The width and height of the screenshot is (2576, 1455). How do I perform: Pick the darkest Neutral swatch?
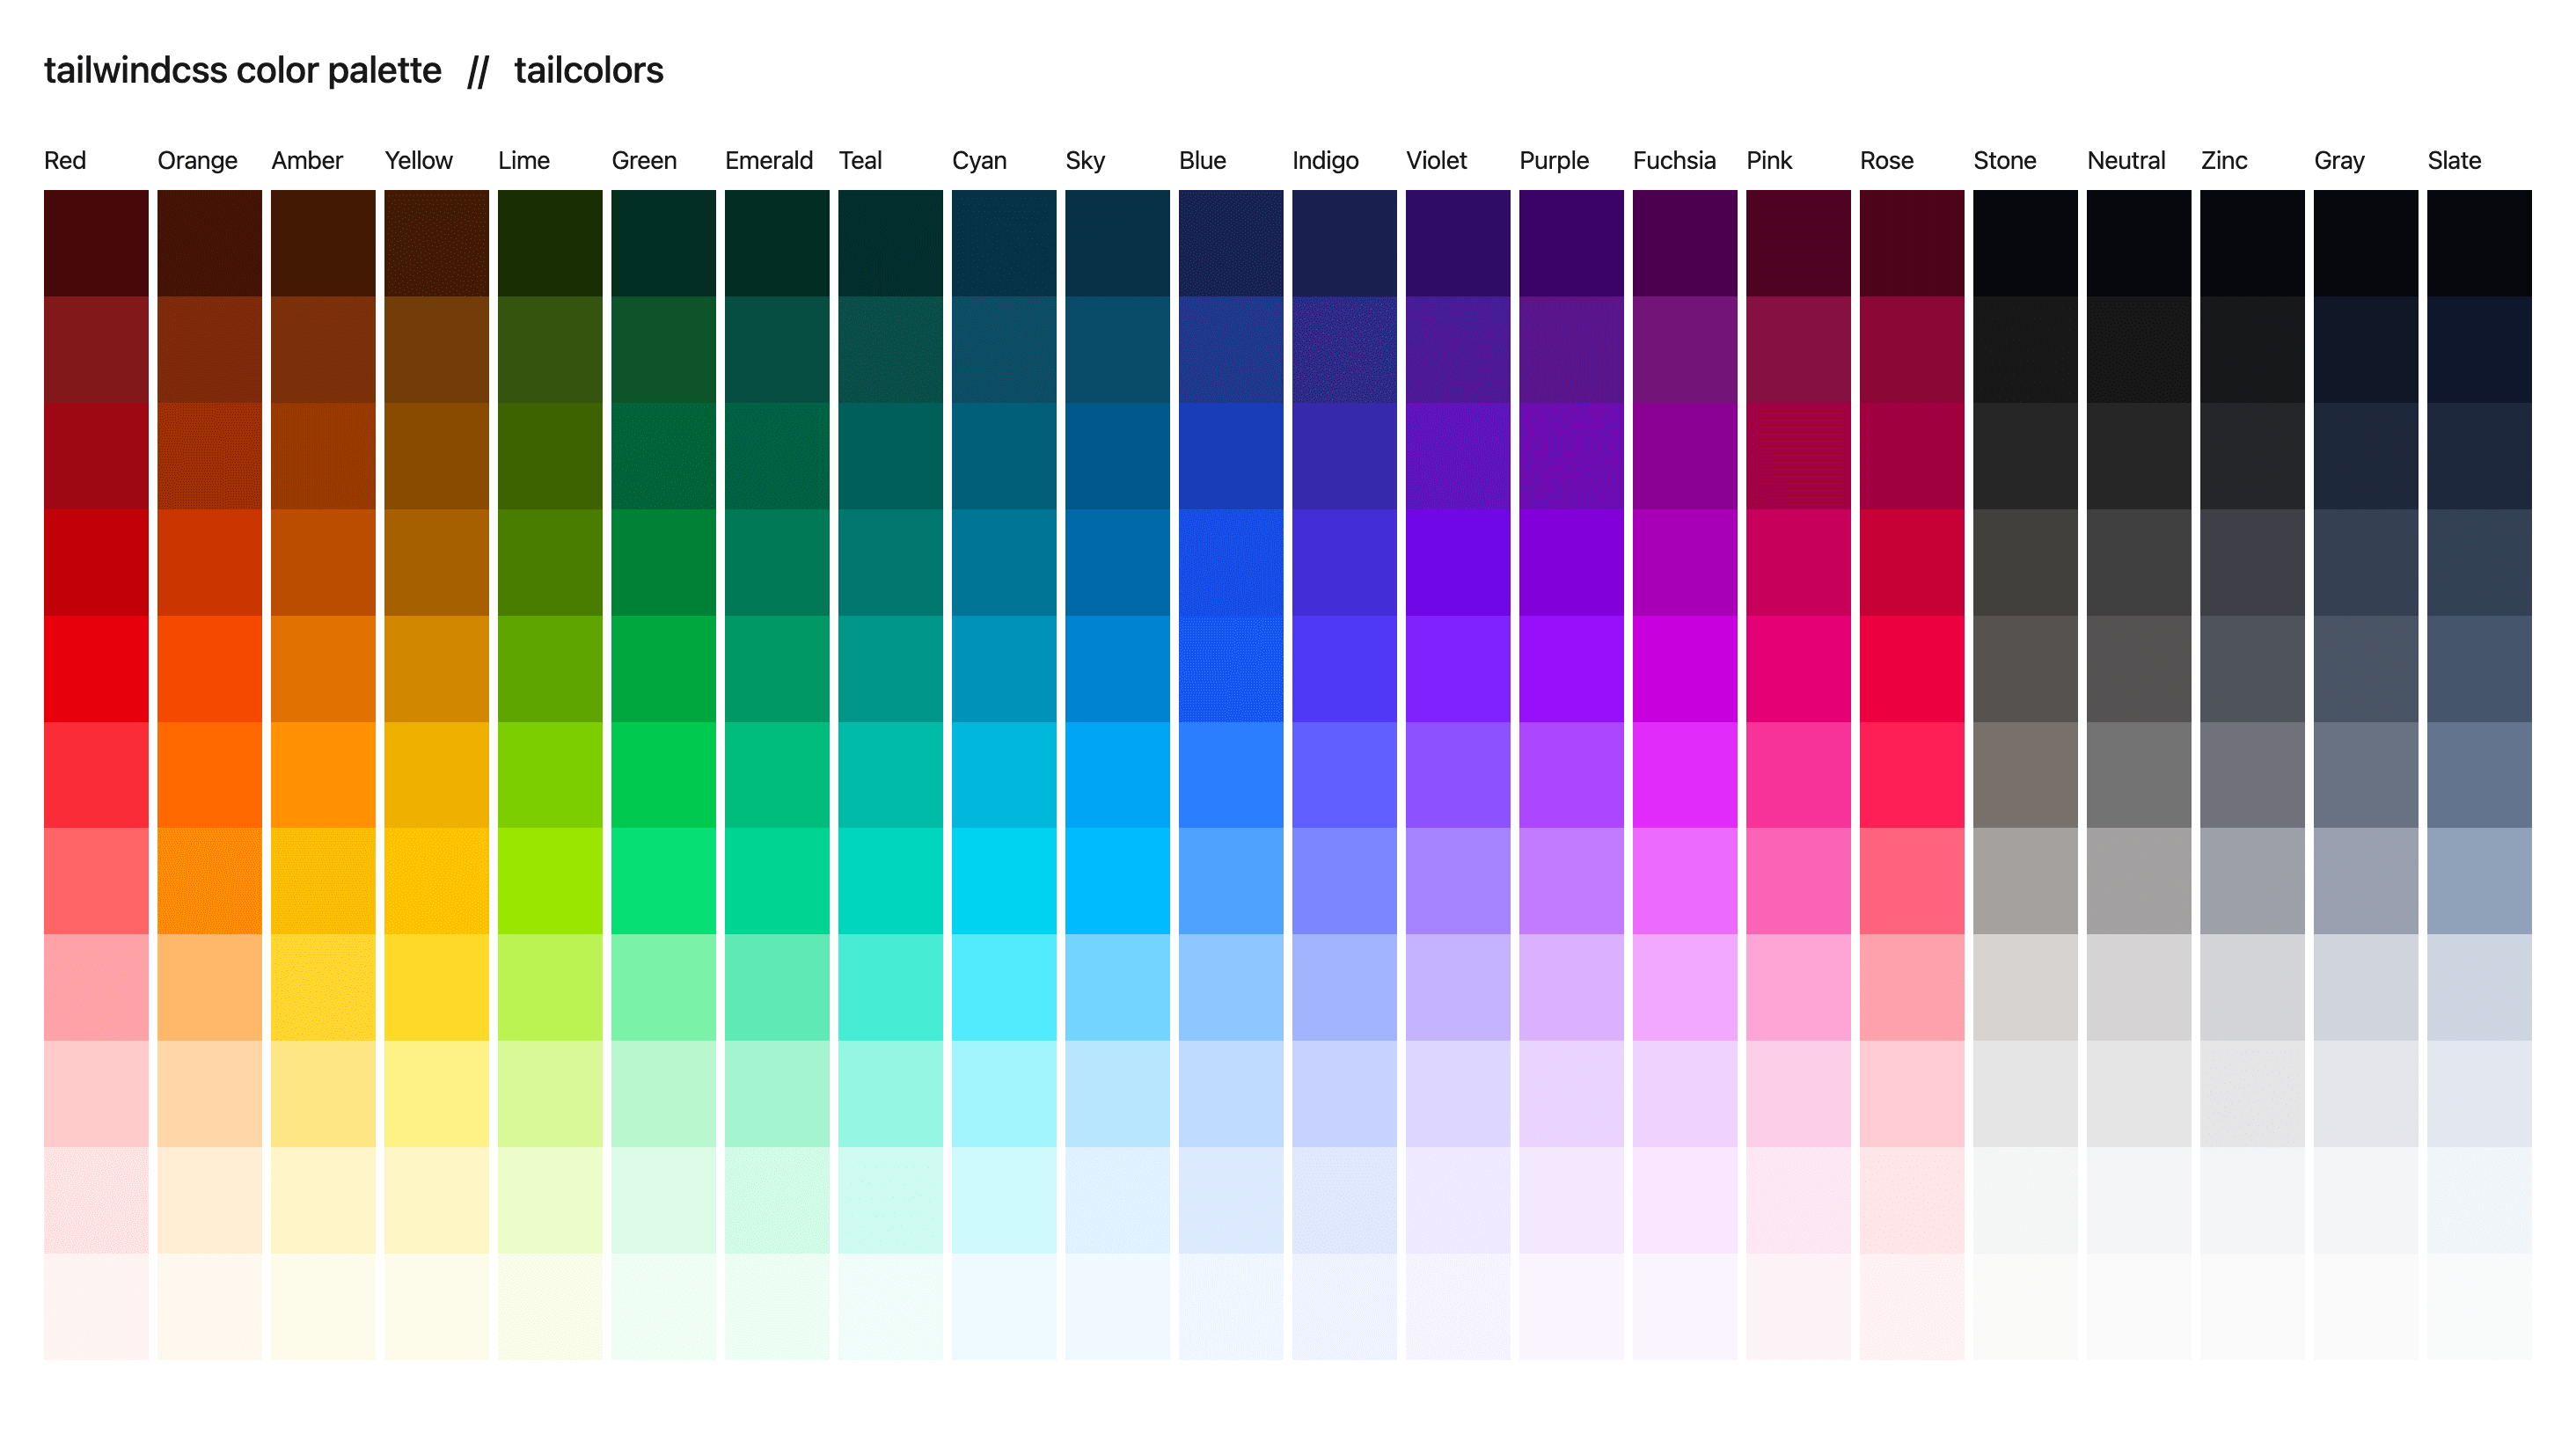(2139, 243)
